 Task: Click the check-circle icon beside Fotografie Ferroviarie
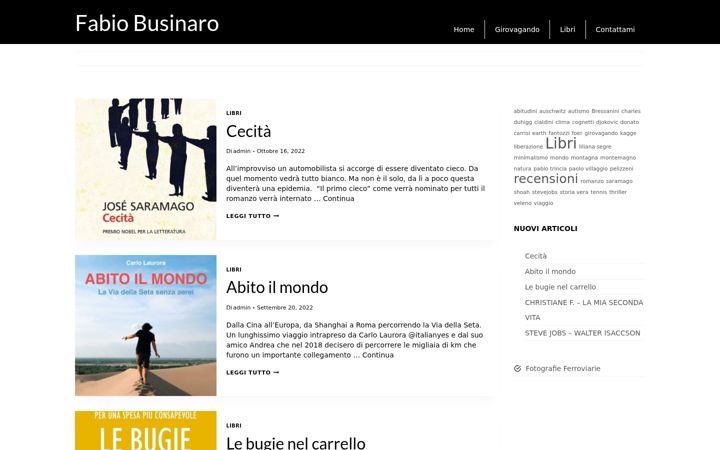click(518, 368)
